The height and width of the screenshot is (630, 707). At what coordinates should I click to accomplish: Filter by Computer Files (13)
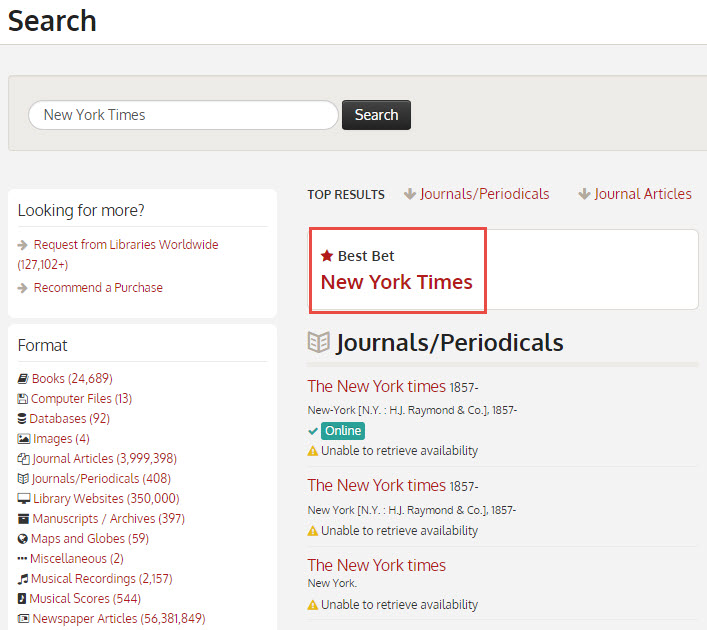pos(81,399)
